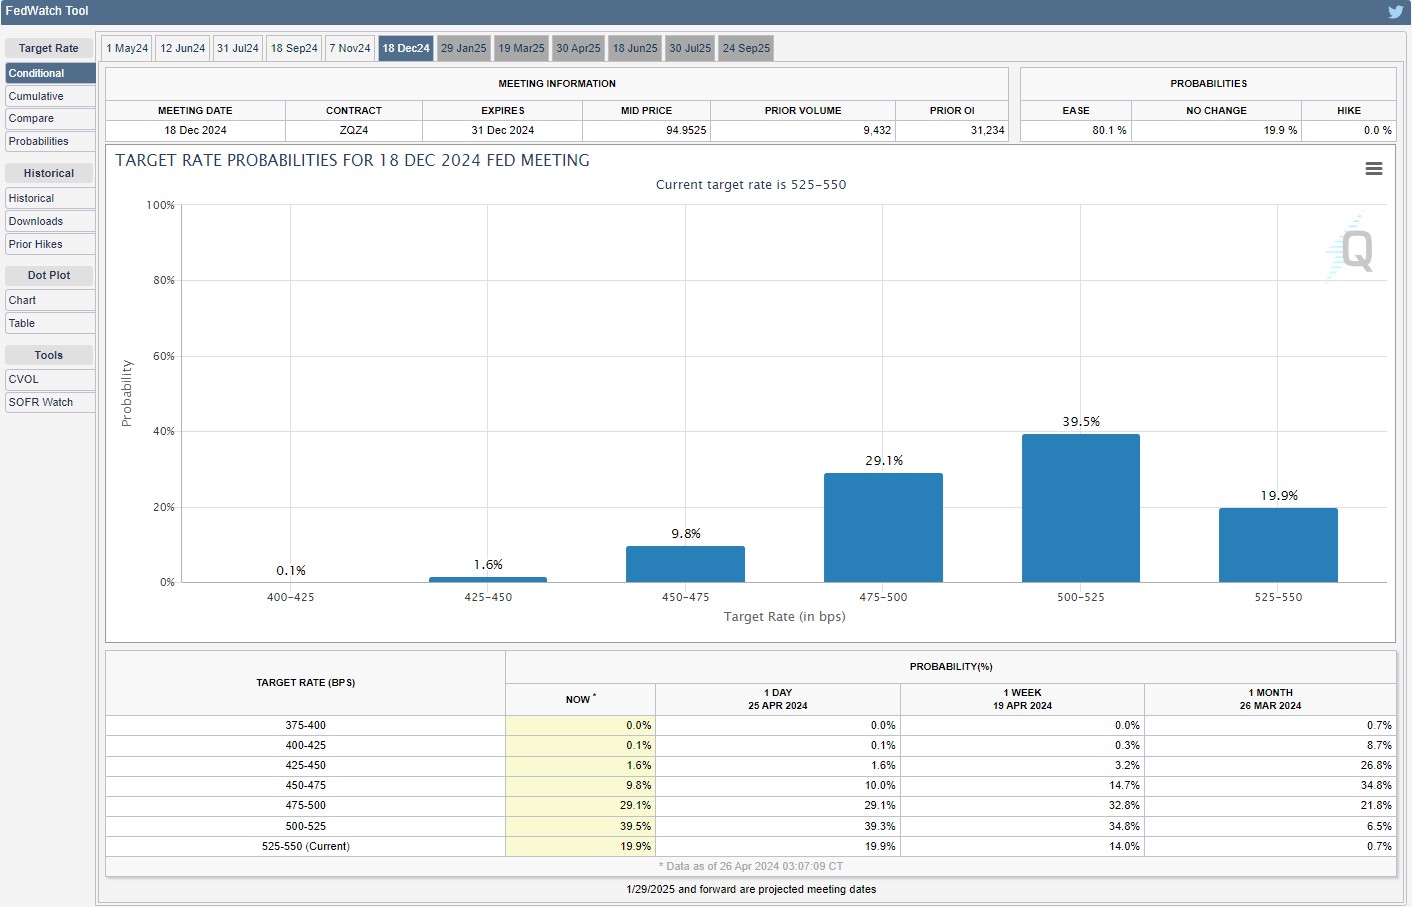Screen dimensions: 1412x907
Task: Select the 1 May24 meeting tab
Action: 127,48
